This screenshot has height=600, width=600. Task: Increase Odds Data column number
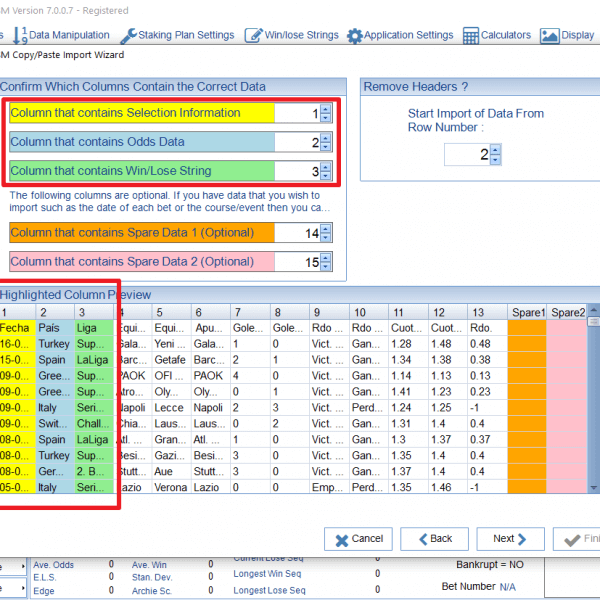pyautogui.click(x=326, y=138)
